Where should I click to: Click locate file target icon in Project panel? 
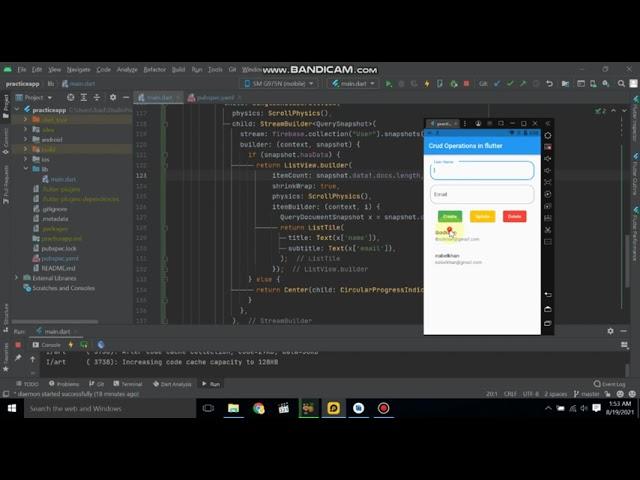71,98
